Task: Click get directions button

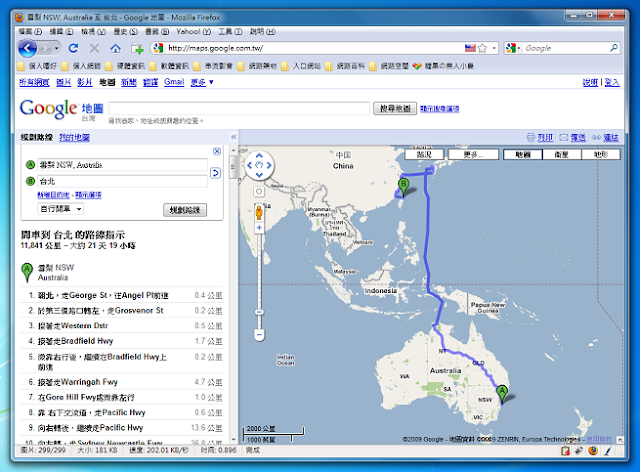Action: [185, 210]
